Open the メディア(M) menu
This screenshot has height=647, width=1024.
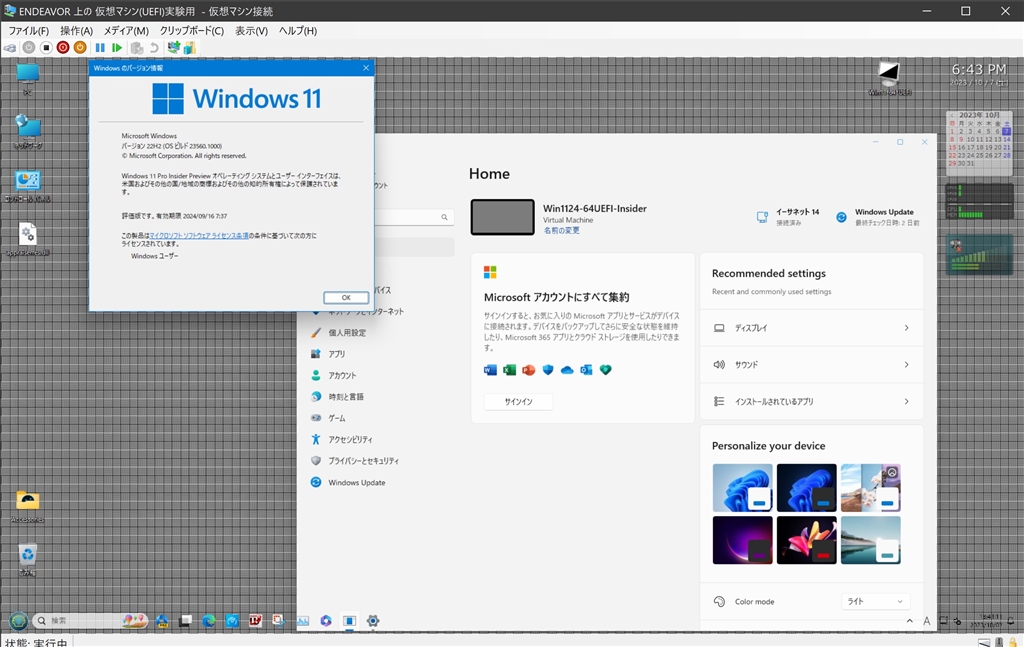[126, 31]
